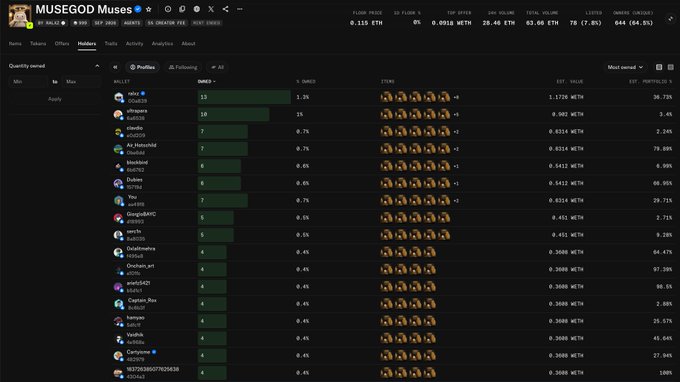Open ralxz's wallet avatar
This screenshot has height=382, width=680.
pyautogui.click(x=118, y=97)
